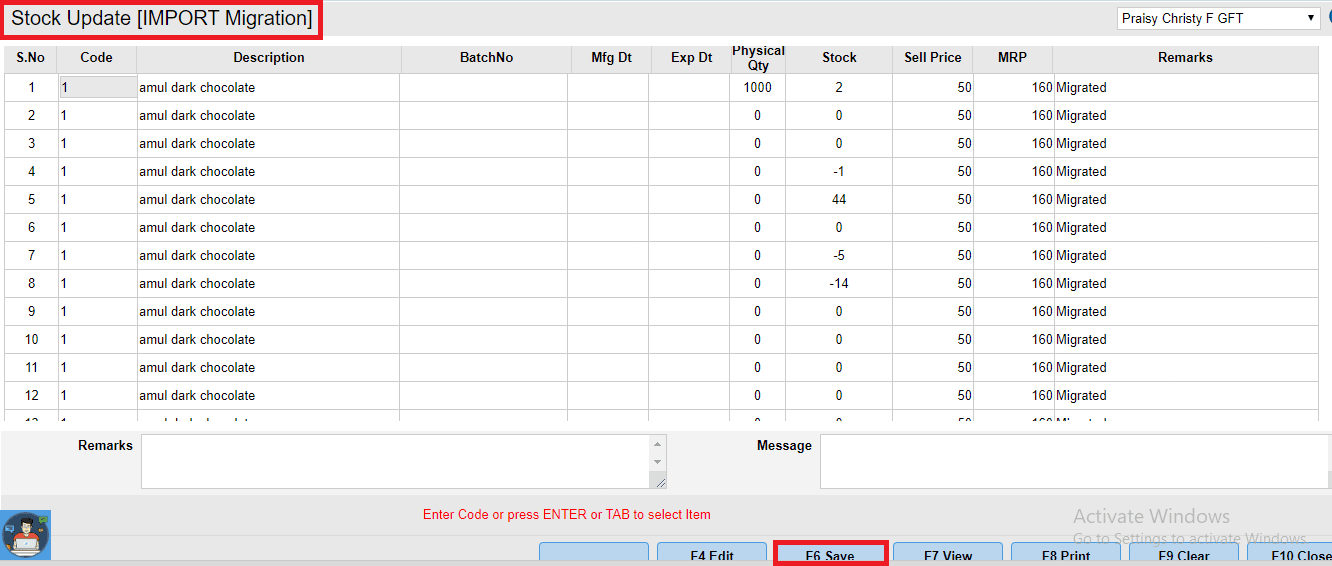Click the Sell Price column header
1332x566 pixels.
[933, 58]
